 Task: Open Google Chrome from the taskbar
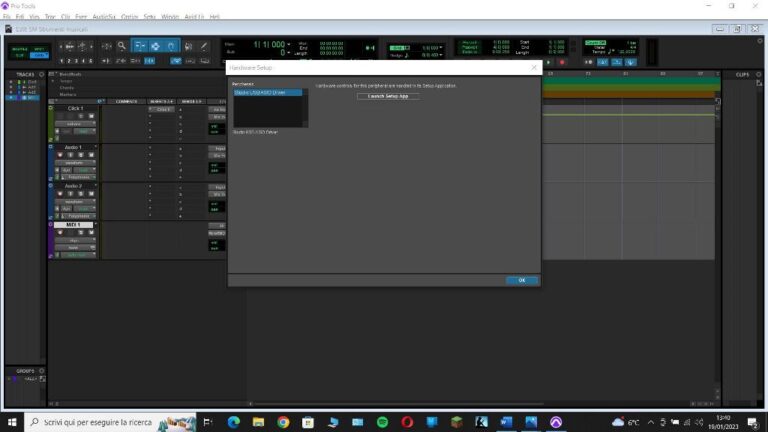point(283,422)
